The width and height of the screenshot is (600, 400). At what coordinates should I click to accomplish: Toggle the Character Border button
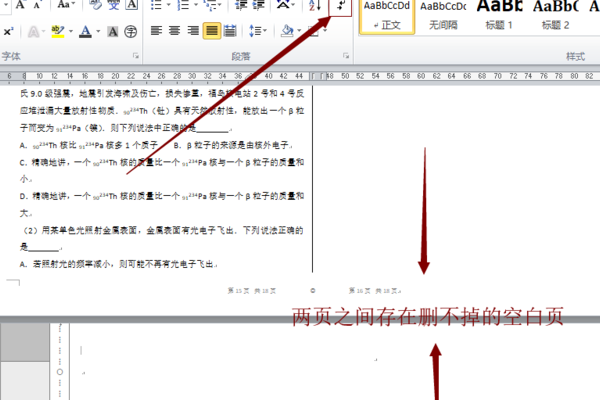click(132, 5)
